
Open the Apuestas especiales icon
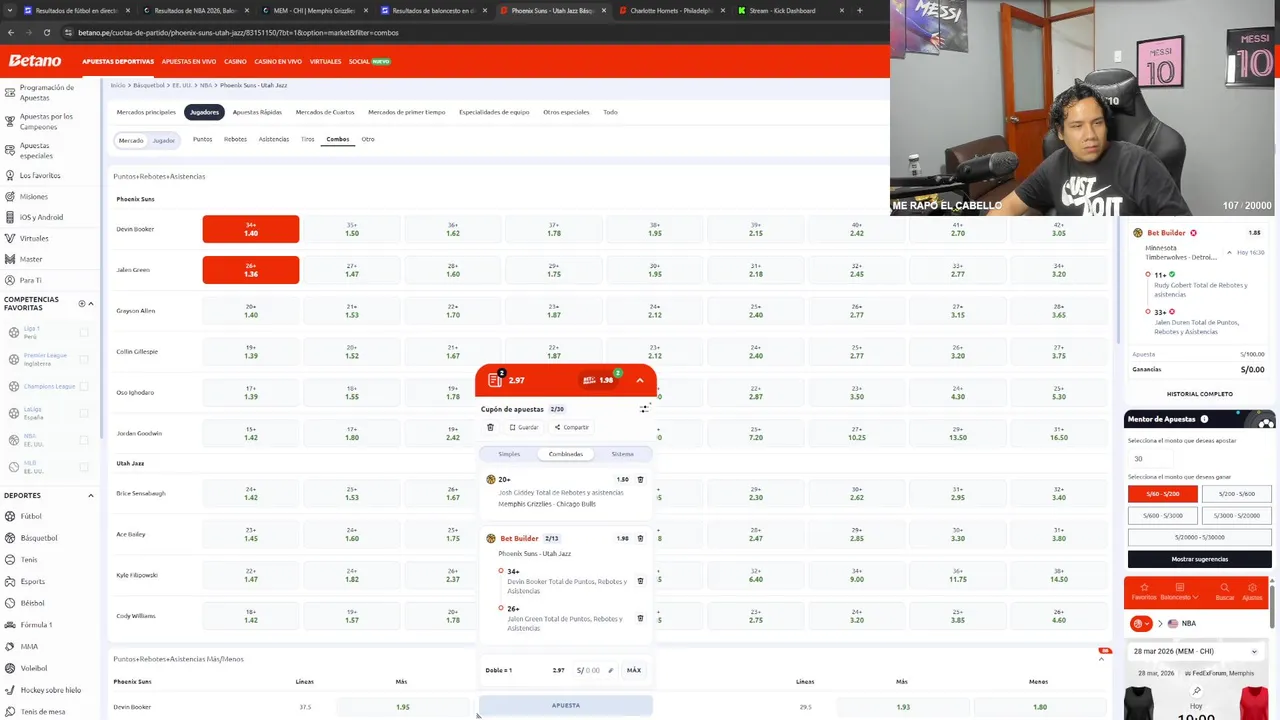[10, 150]
